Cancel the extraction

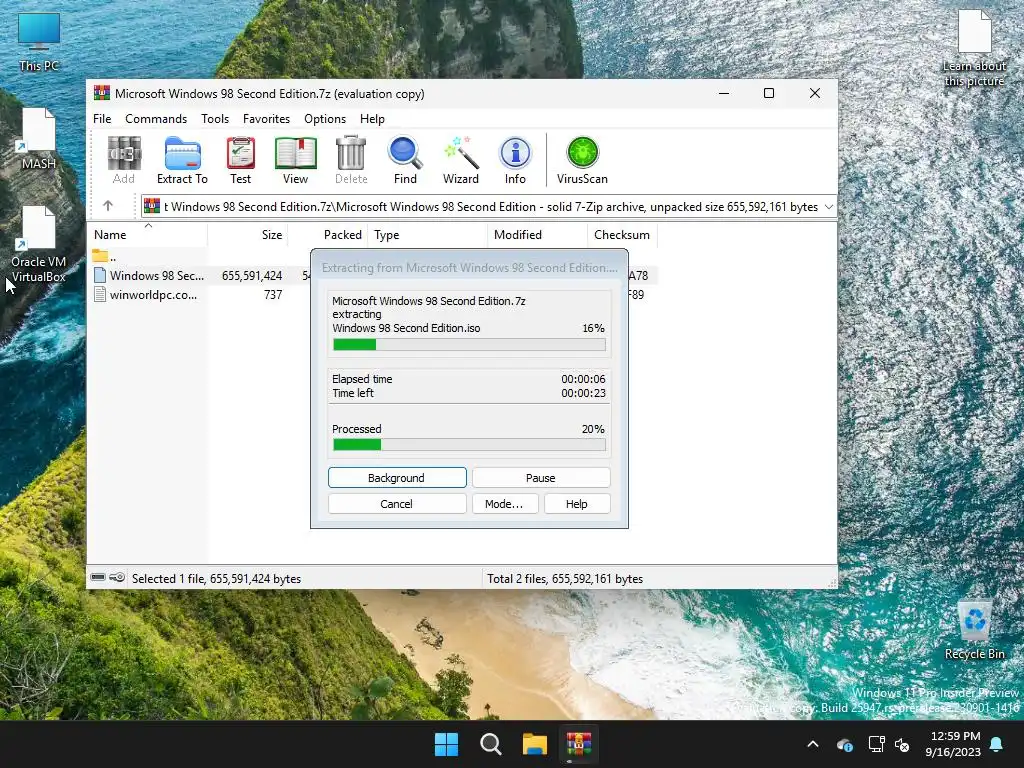point(397,504)
